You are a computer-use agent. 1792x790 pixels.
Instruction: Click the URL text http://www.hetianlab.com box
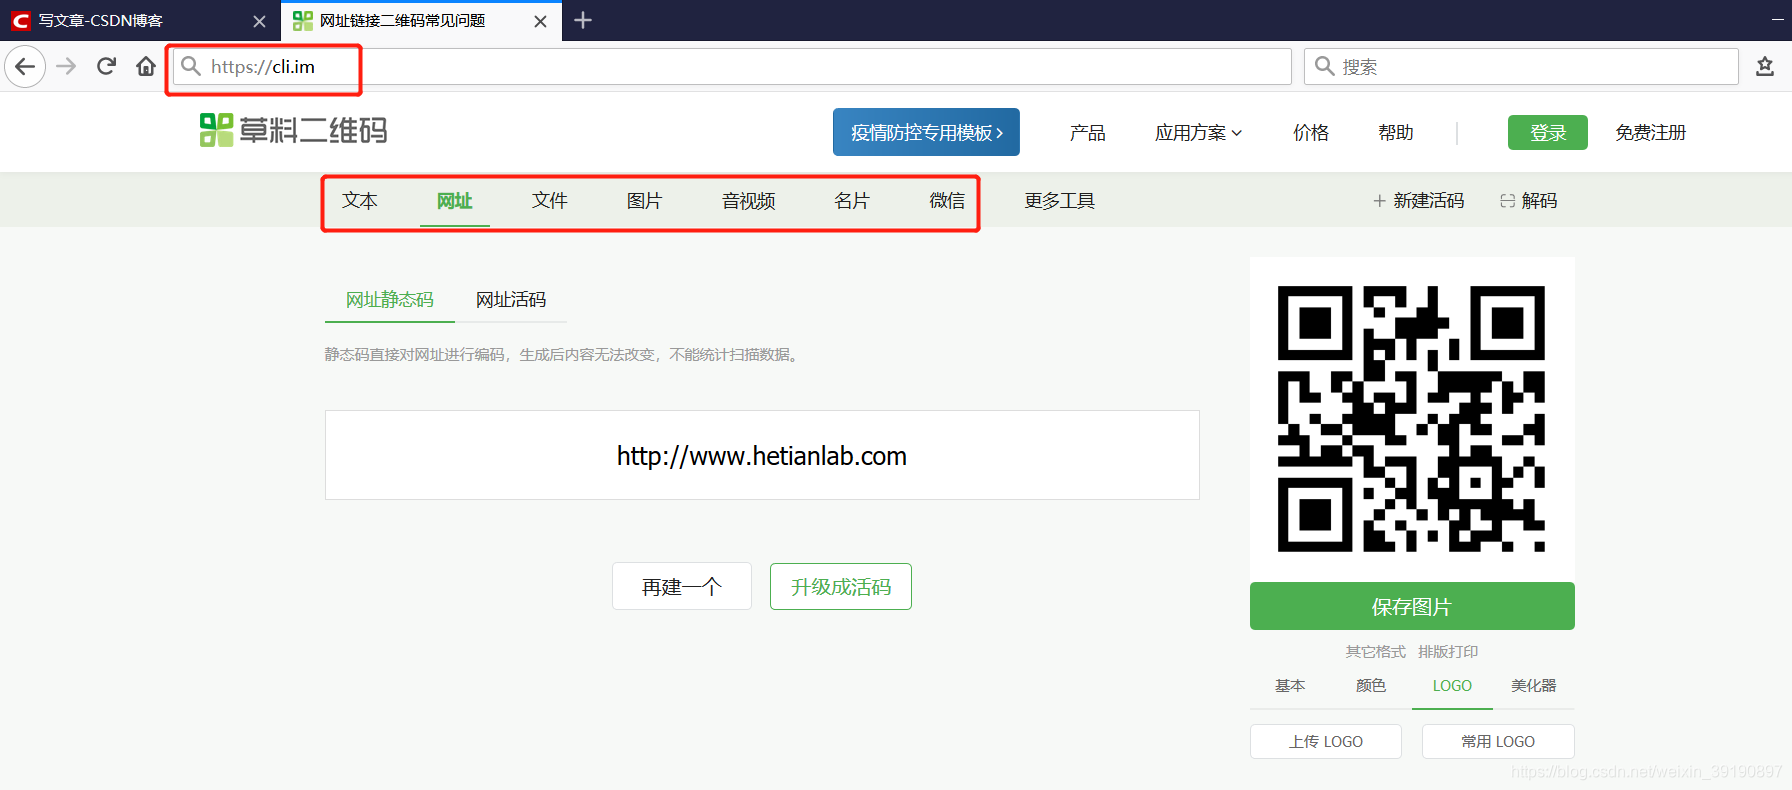[x=762, y=455]
